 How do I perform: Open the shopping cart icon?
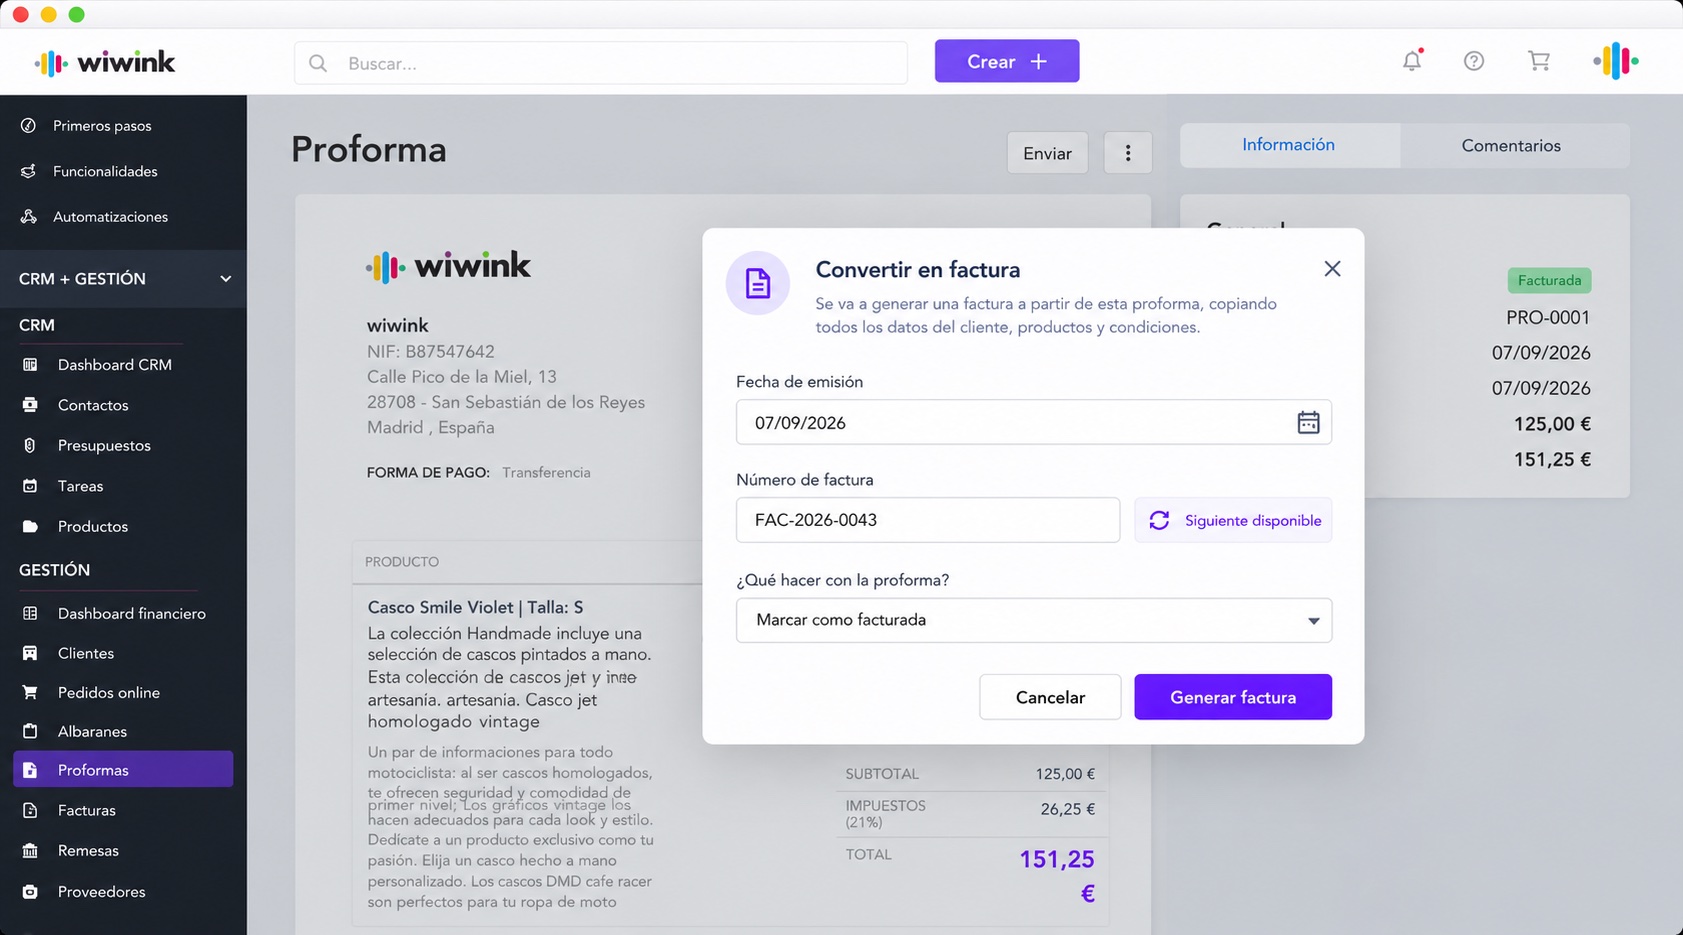pyautogui.click(x=1539, y=61)
